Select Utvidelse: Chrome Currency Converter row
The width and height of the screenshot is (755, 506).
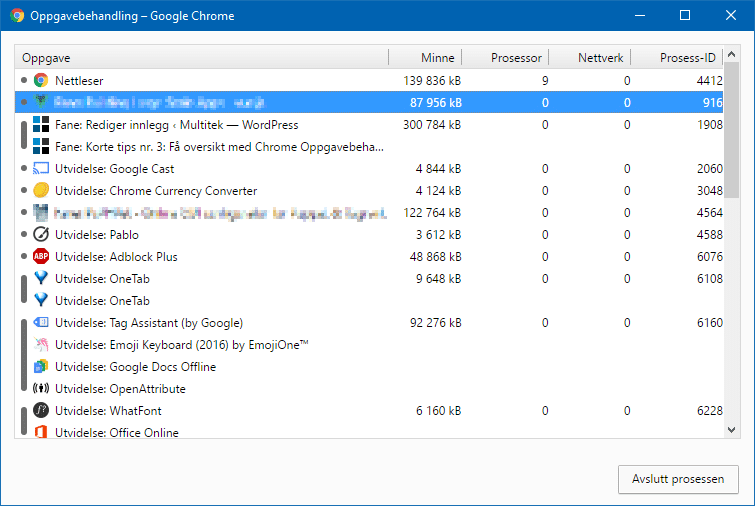(369, 191)
